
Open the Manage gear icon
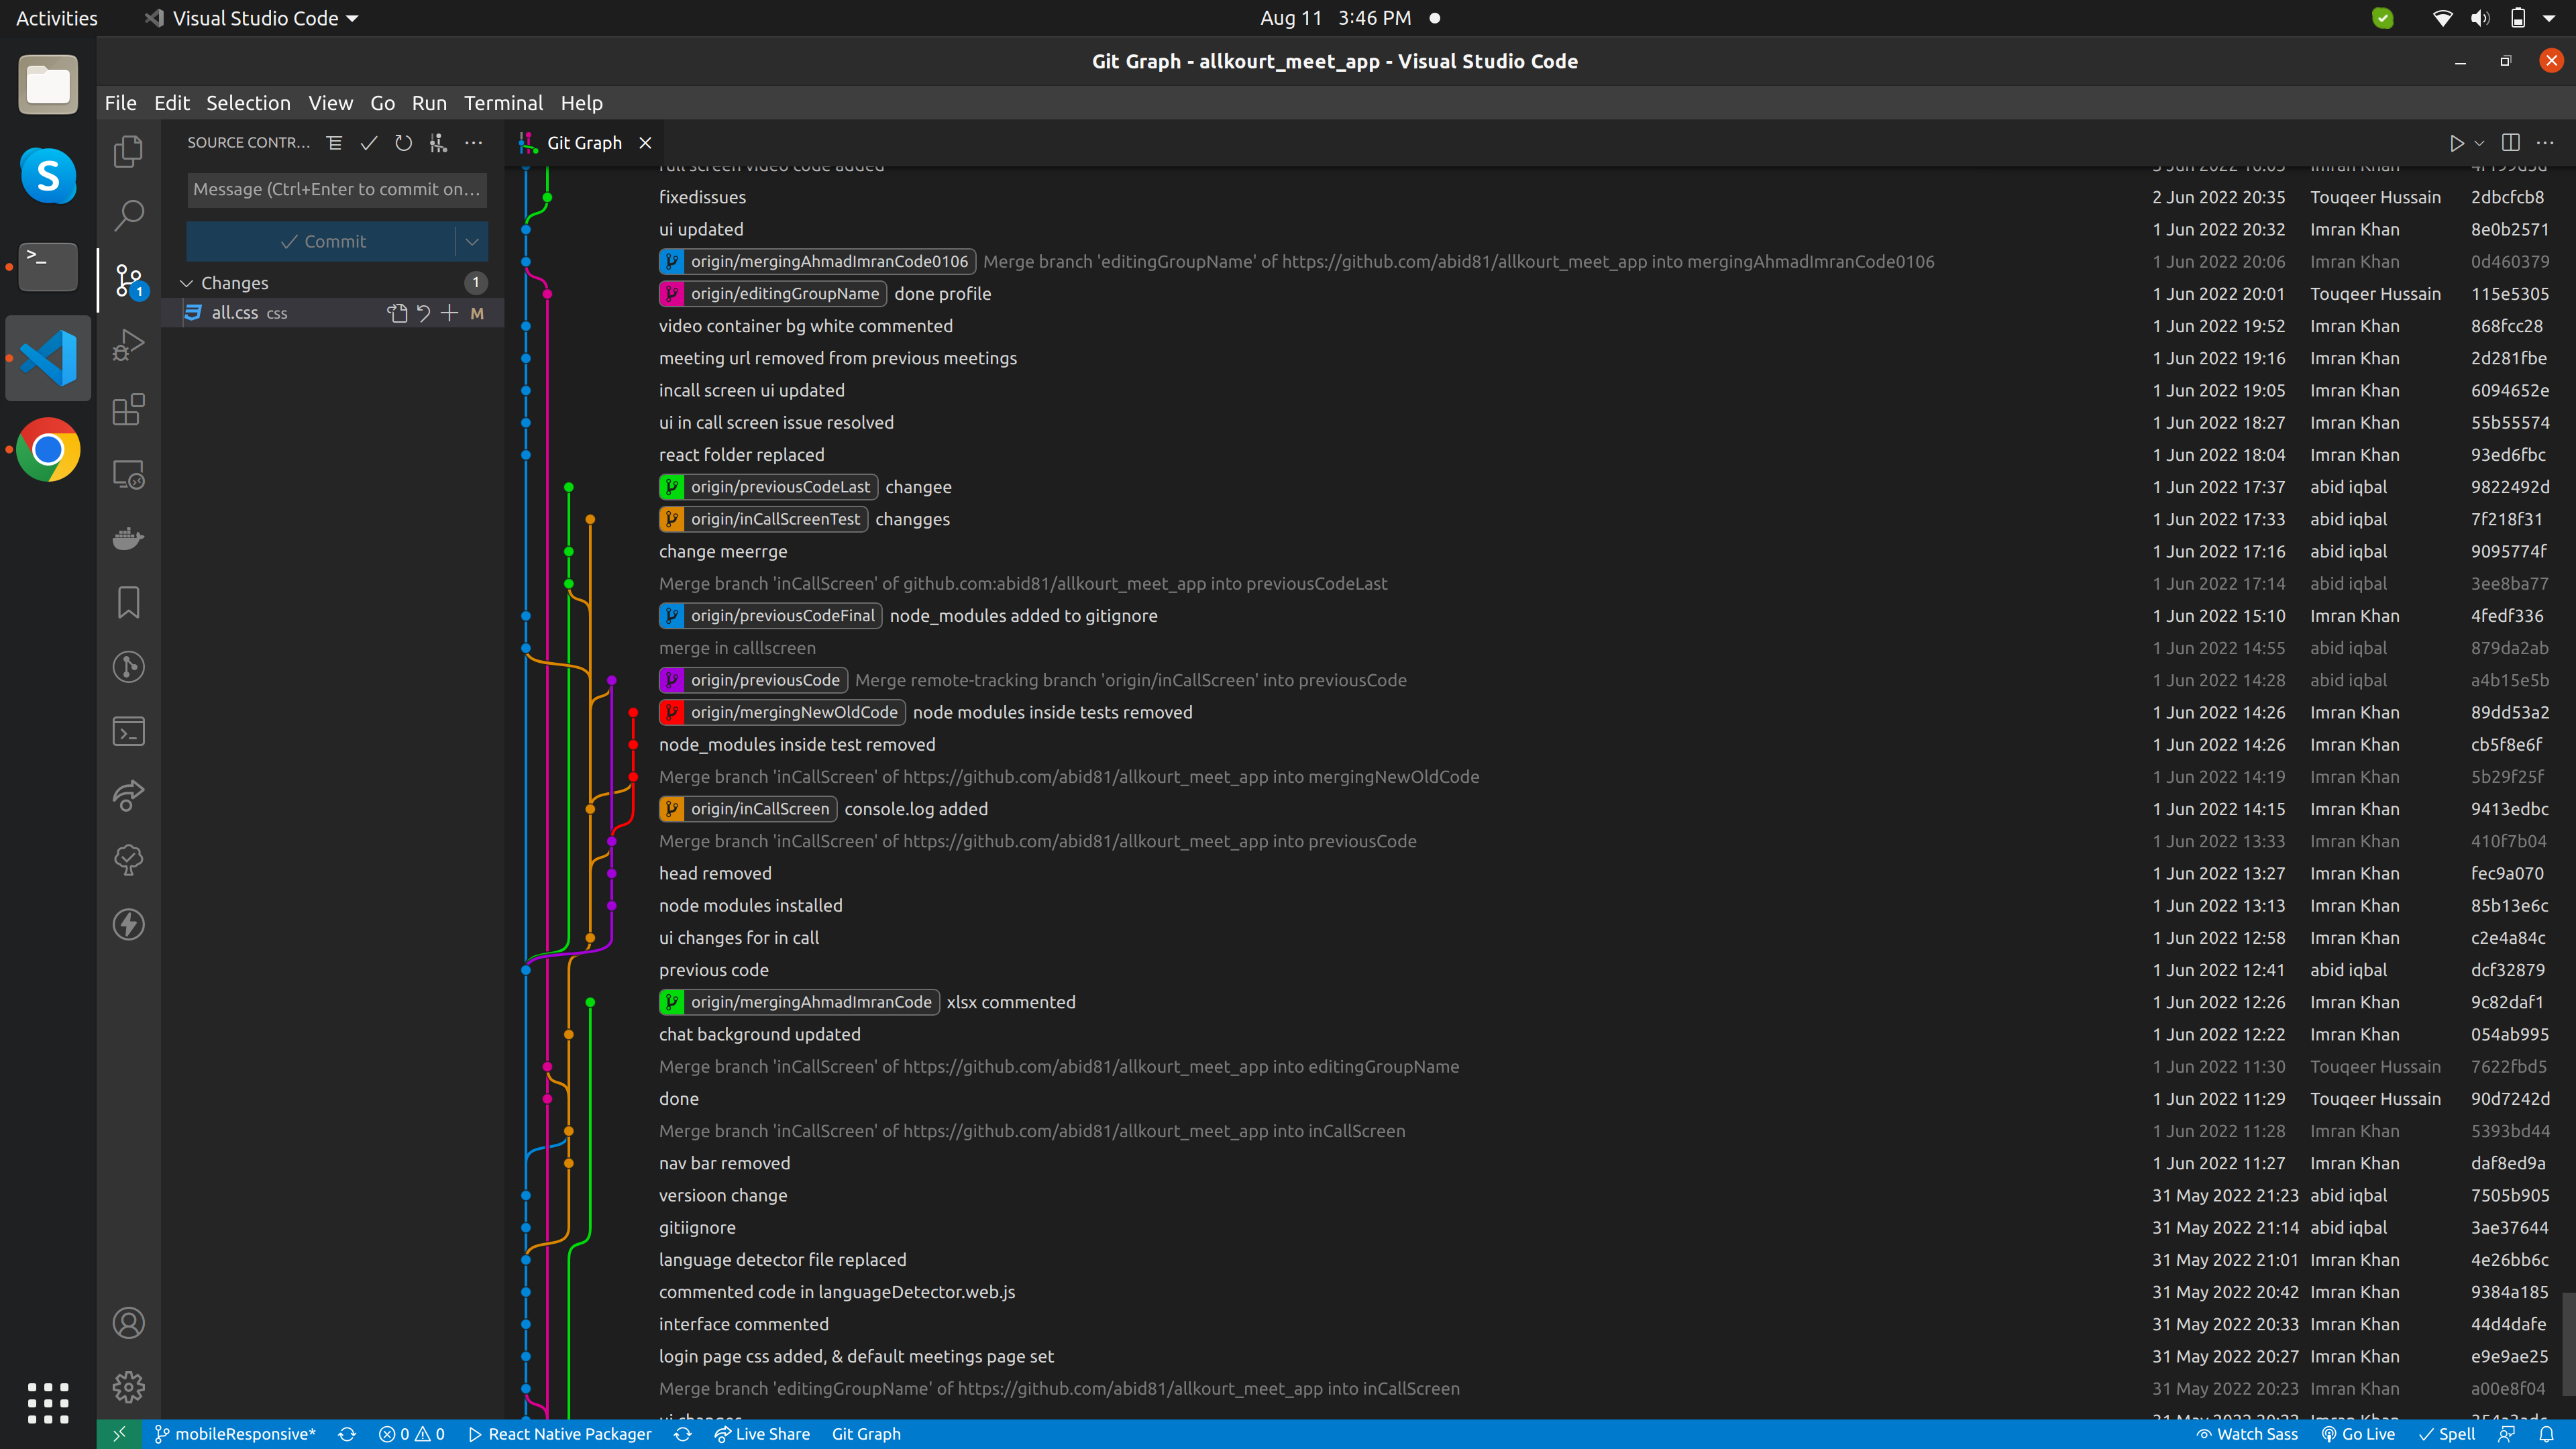pos(128,1387)
